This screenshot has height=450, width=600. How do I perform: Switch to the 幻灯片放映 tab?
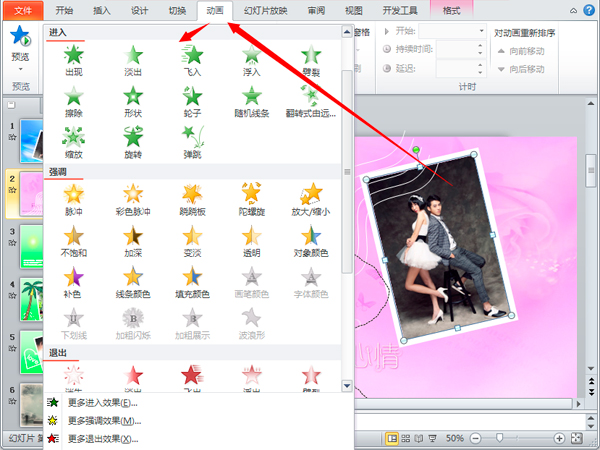(266, 11)
